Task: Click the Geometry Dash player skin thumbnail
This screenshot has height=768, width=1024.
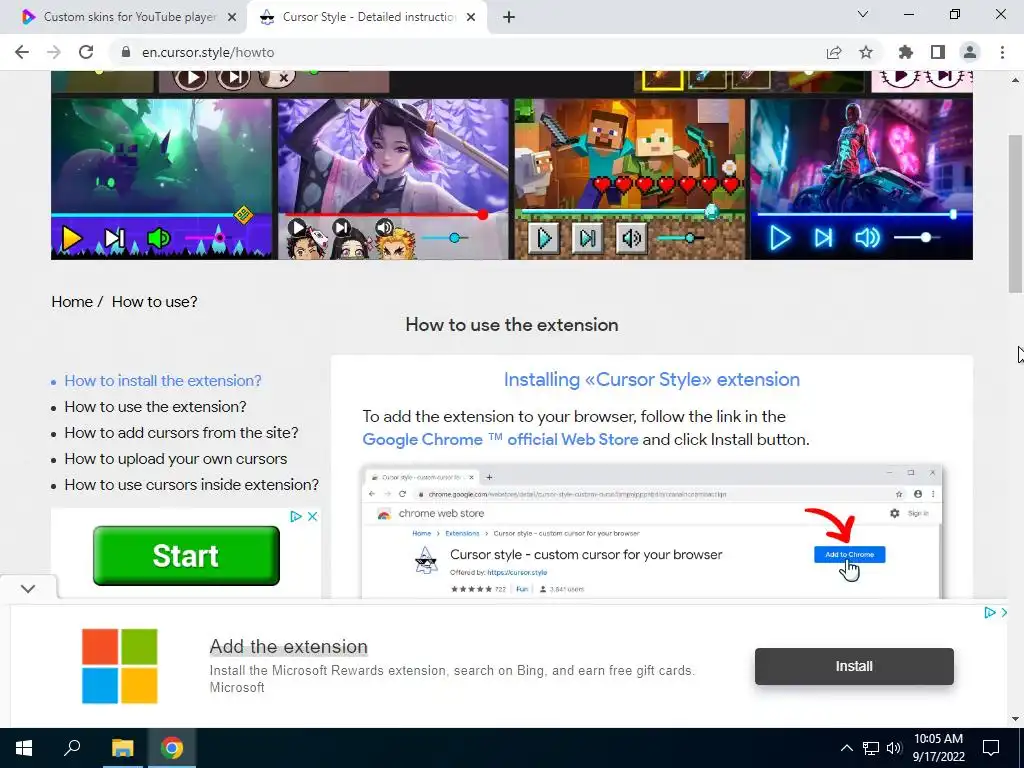Action: (x=161, y=179)
